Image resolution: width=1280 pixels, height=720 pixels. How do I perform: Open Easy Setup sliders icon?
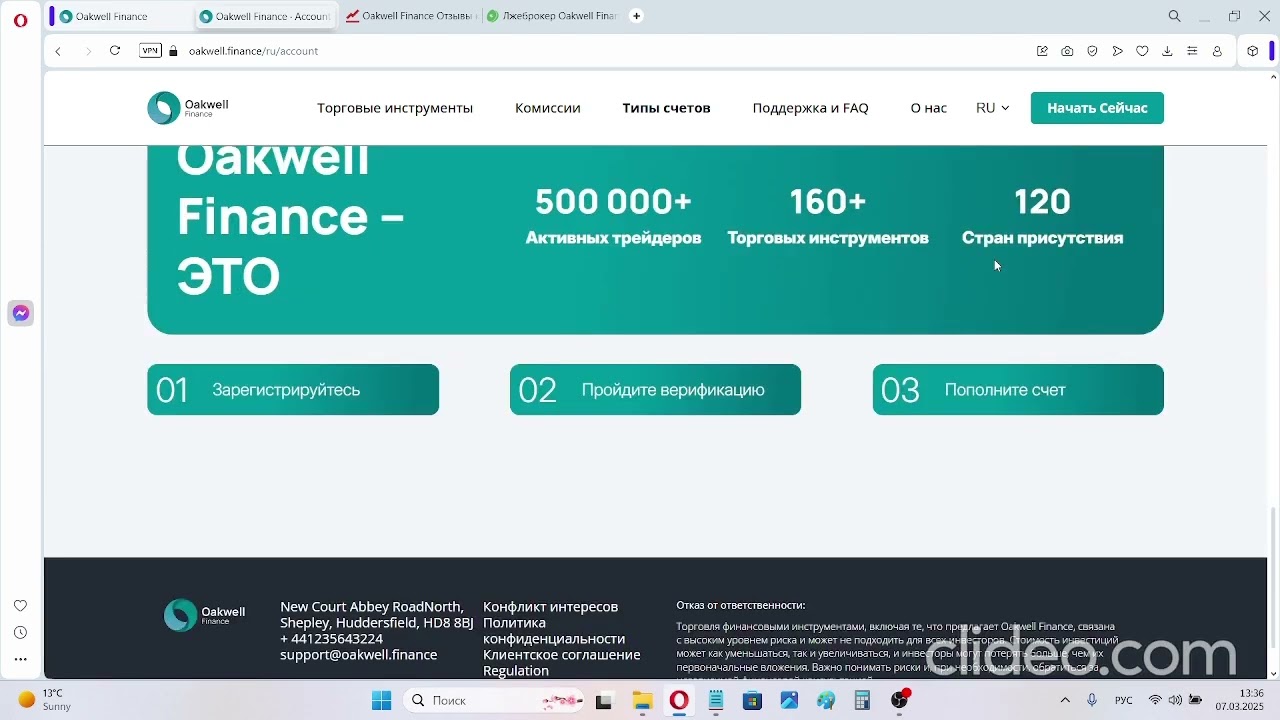pyautogui.click(x=1192, y=51)
